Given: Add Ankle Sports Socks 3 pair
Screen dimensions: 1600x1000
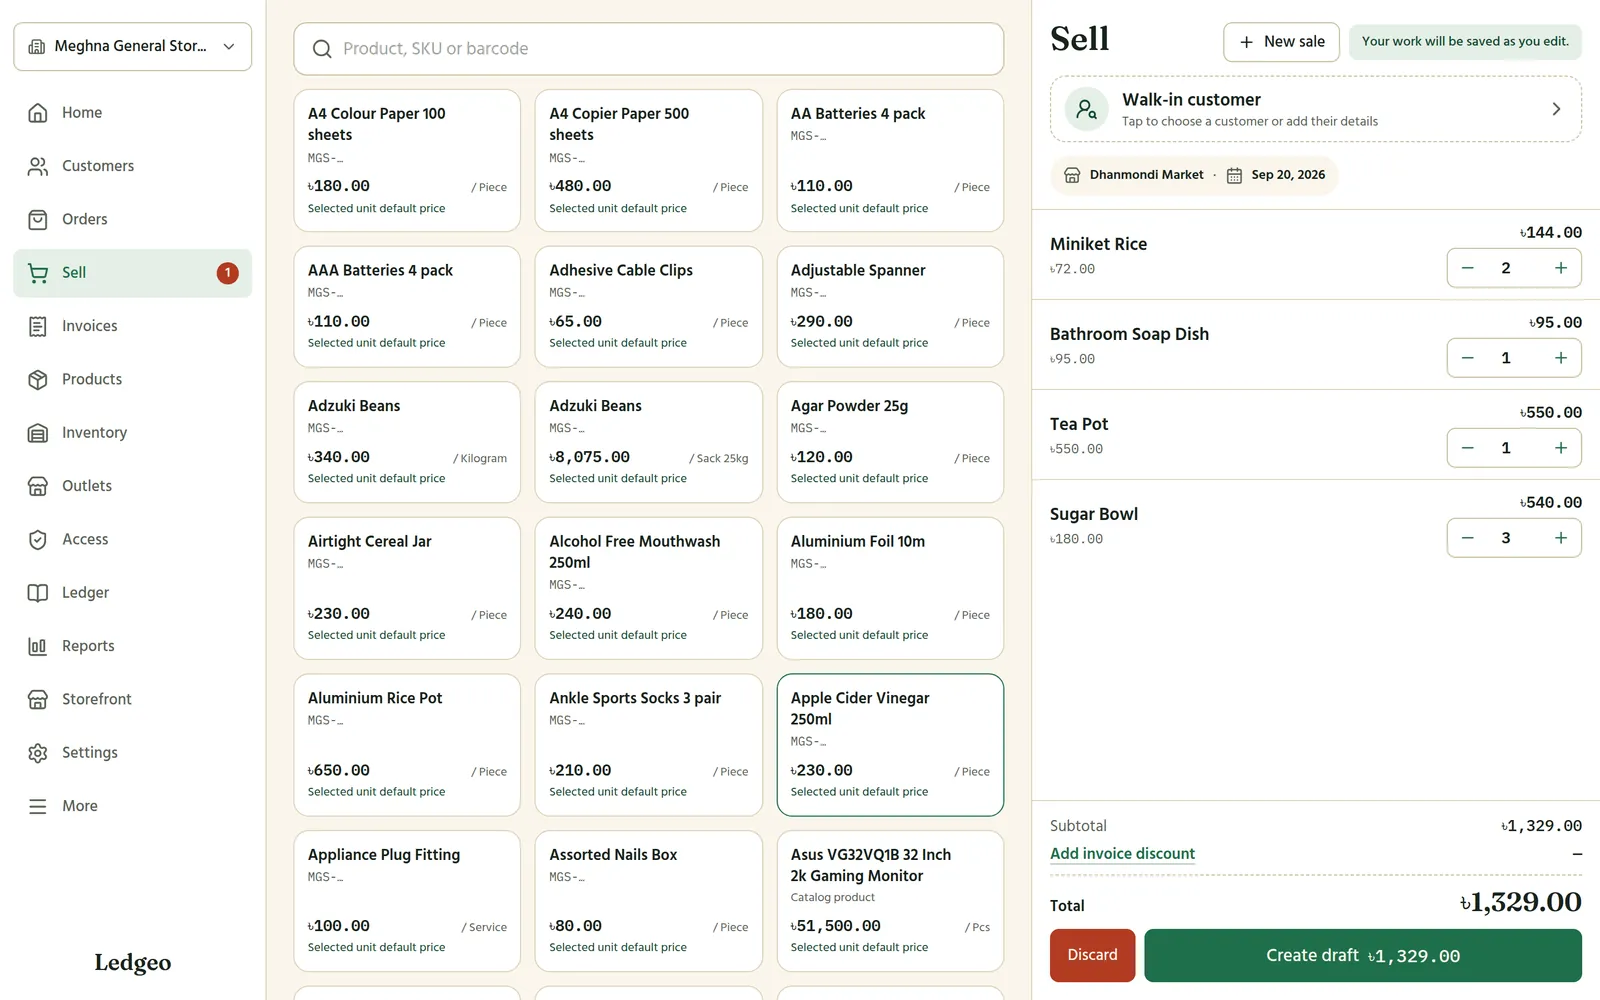Looking at the screenshot, I should [649, 745].
